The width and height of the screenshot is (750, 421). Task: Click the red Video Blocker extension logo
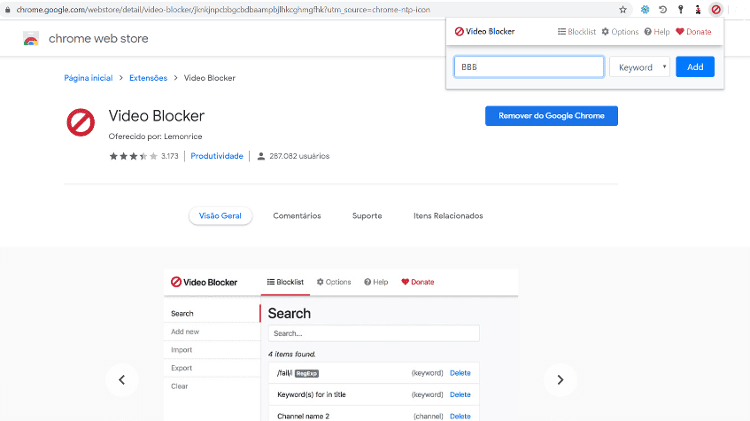coord(80,122)
